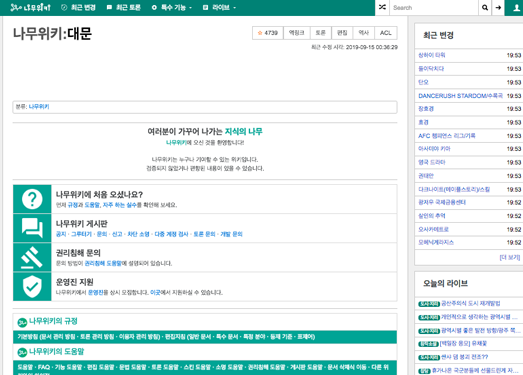523x375 pixels.
Task: Open the 그루터기 board link
Action: [x=81, y=234]
